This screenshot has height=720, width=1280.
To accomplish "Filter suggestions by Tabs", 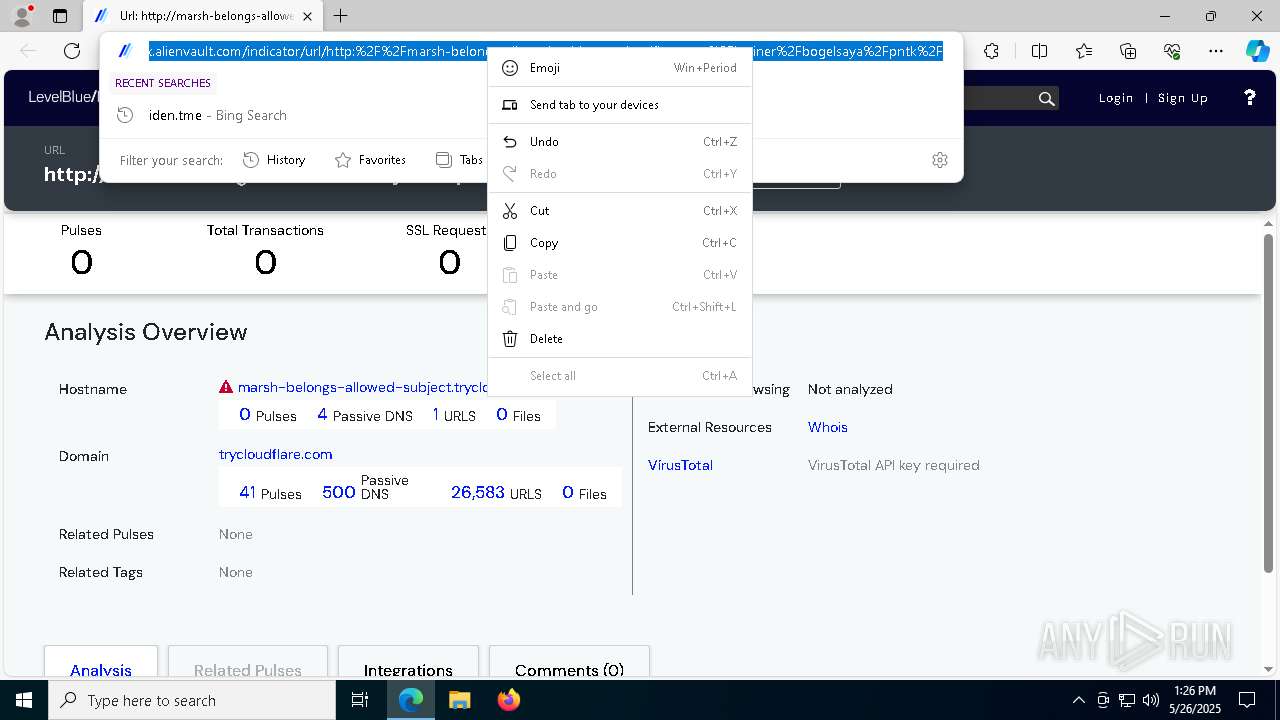I will (x=460, y=160).
